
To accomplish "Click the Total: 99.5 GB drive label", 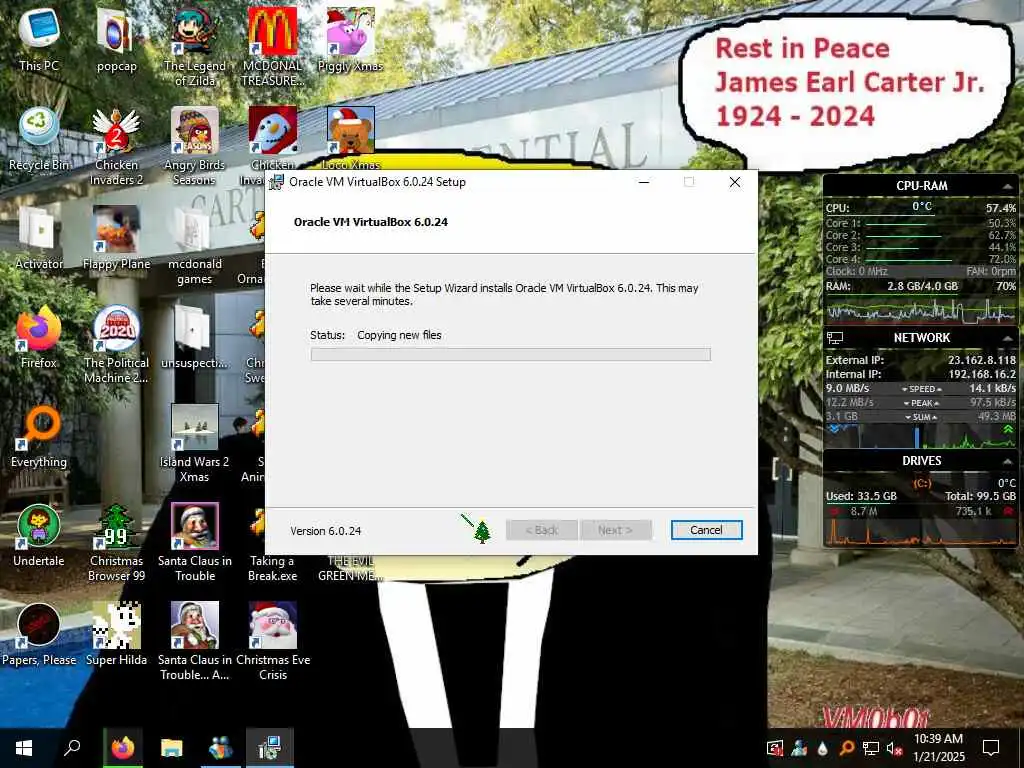I will point(980,496).
